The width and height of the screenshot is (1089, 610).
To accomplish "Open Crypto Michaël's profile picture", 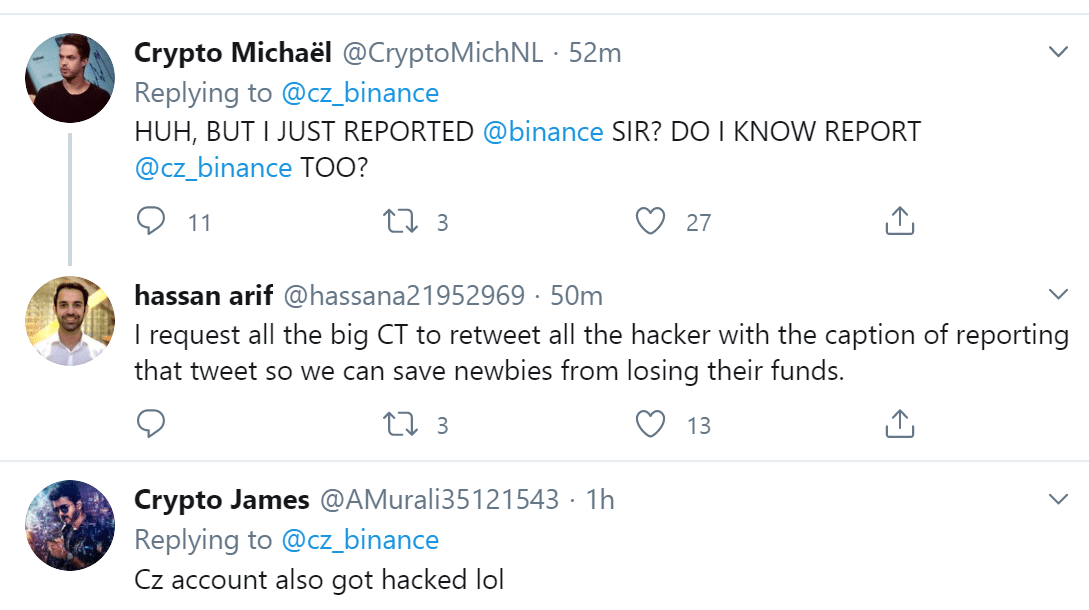I will coord(69,78).
